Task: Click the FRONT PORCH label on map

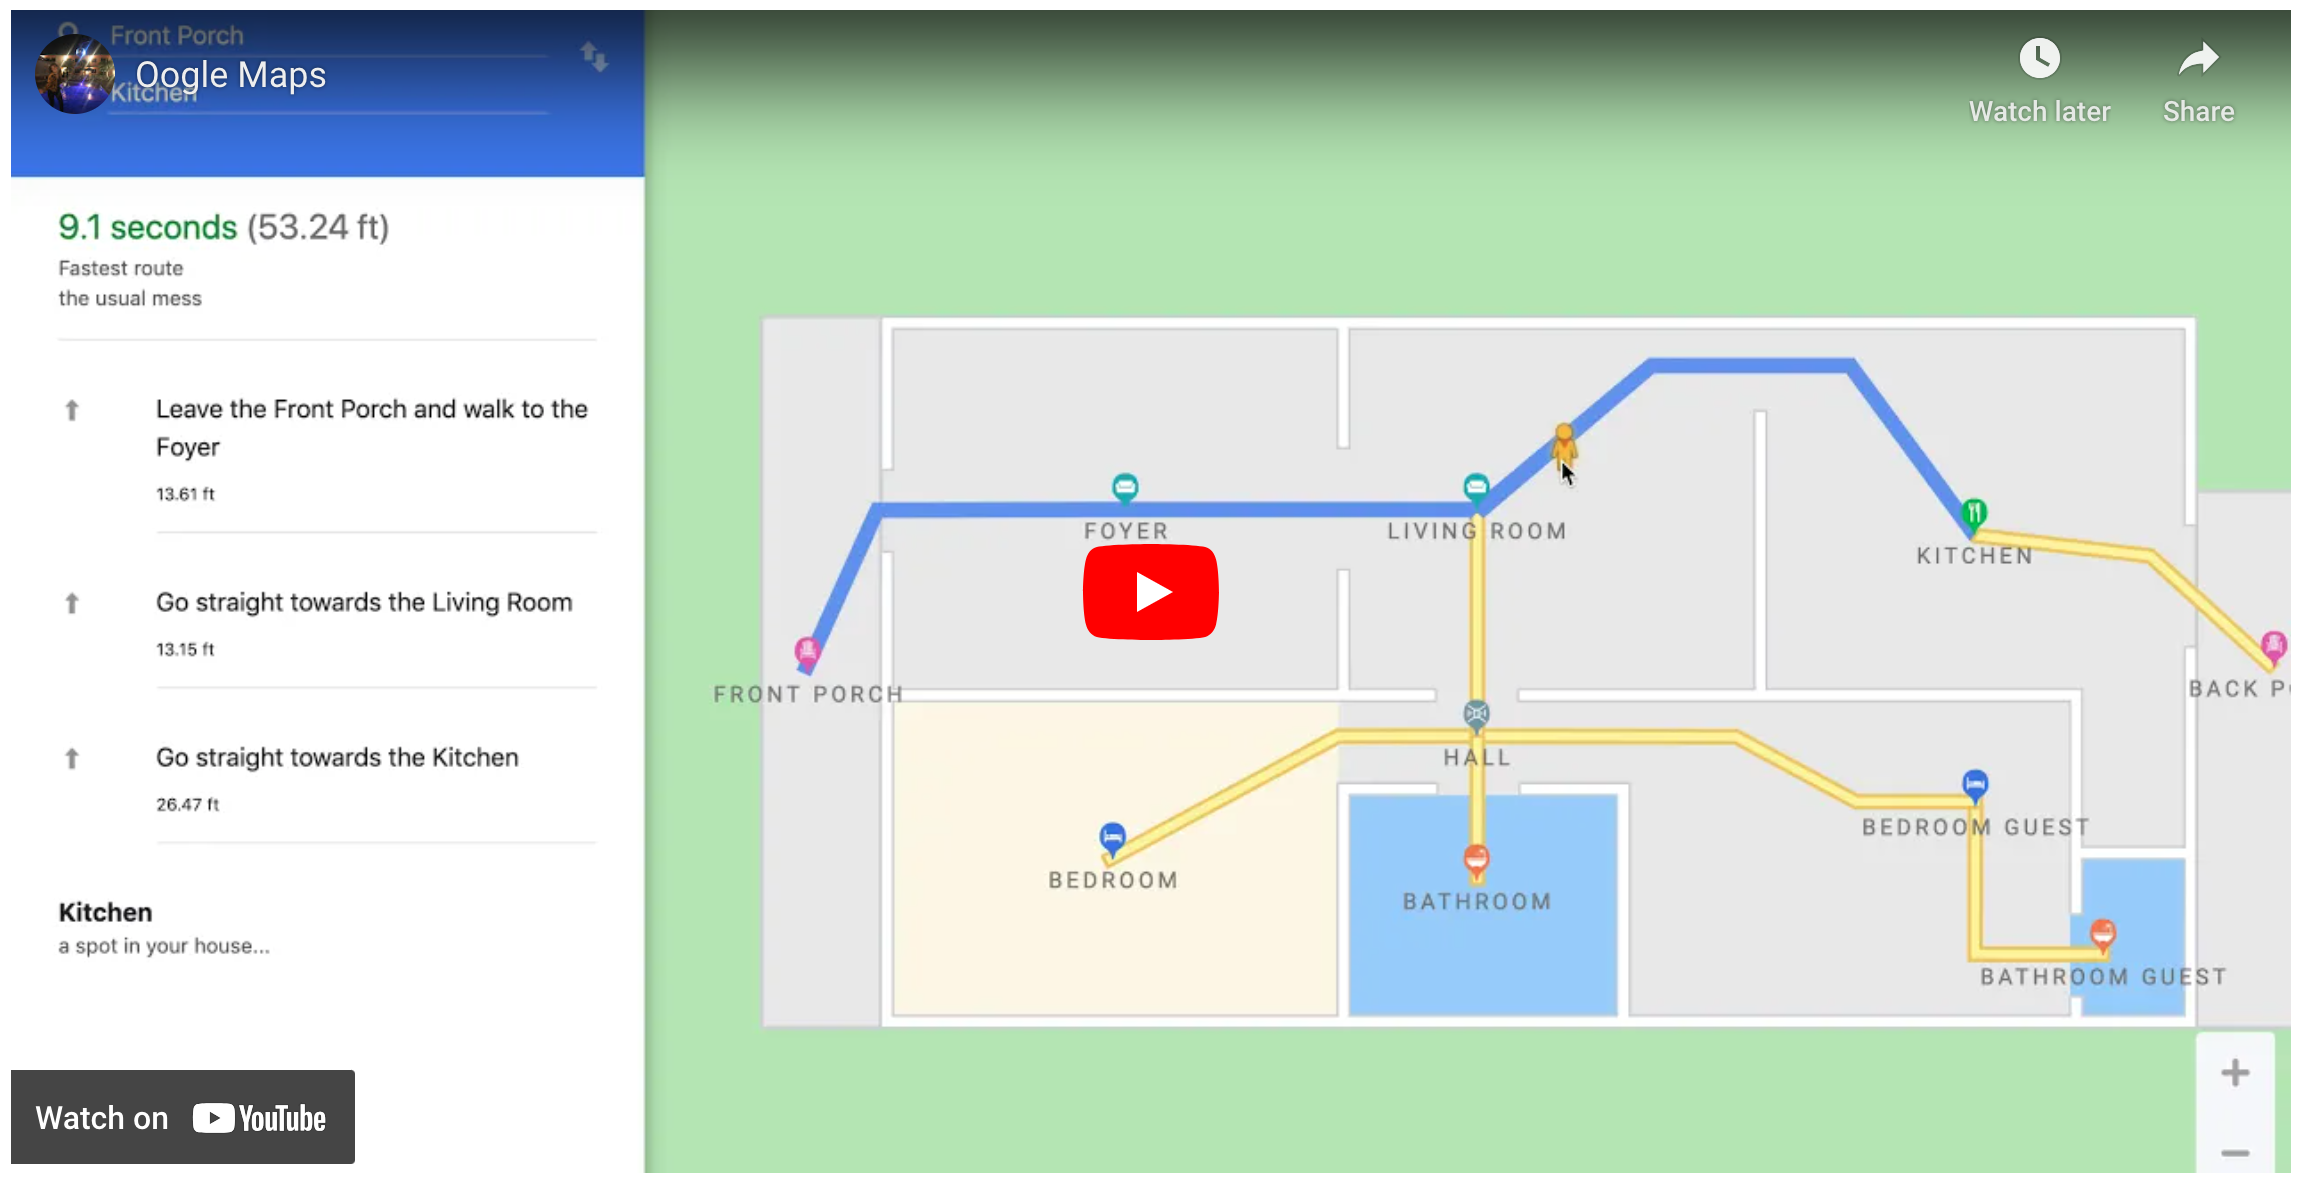Action: 808,694
